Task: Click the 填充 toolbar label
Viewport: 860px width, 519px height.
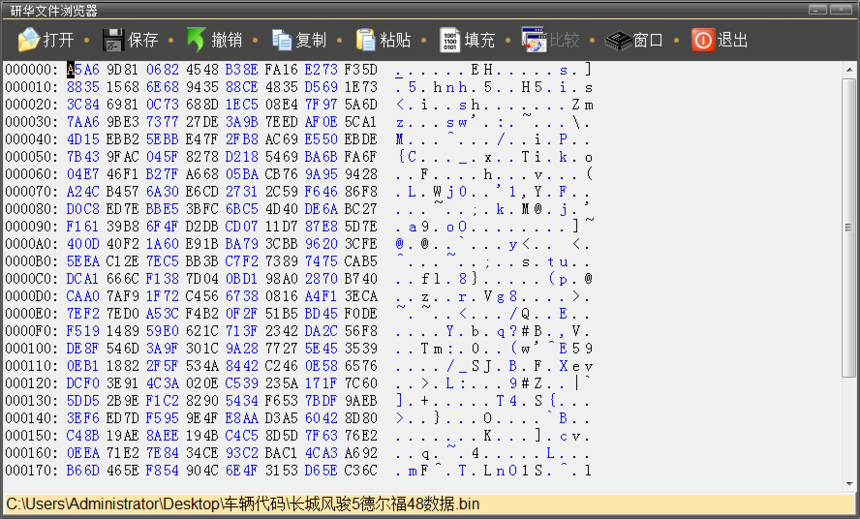Action: [480, 40]
